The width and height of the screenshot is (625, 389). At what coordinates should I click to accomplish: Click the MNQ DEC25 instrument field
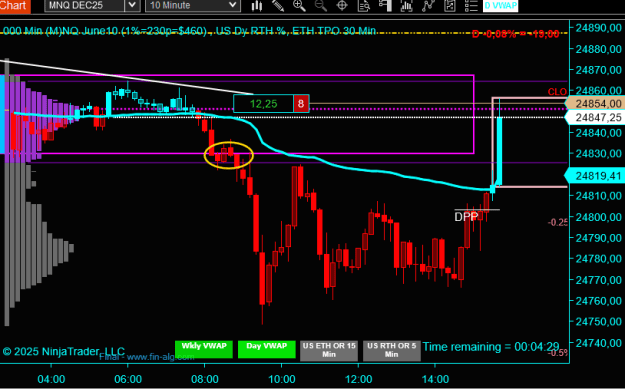[x=85, y=5]
